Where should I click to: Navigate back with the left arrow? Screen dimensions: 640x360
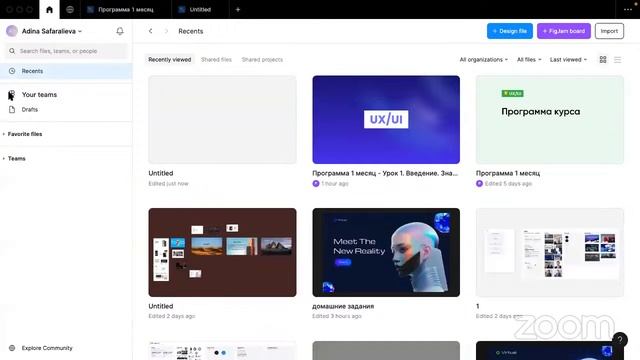pos(151,31)
